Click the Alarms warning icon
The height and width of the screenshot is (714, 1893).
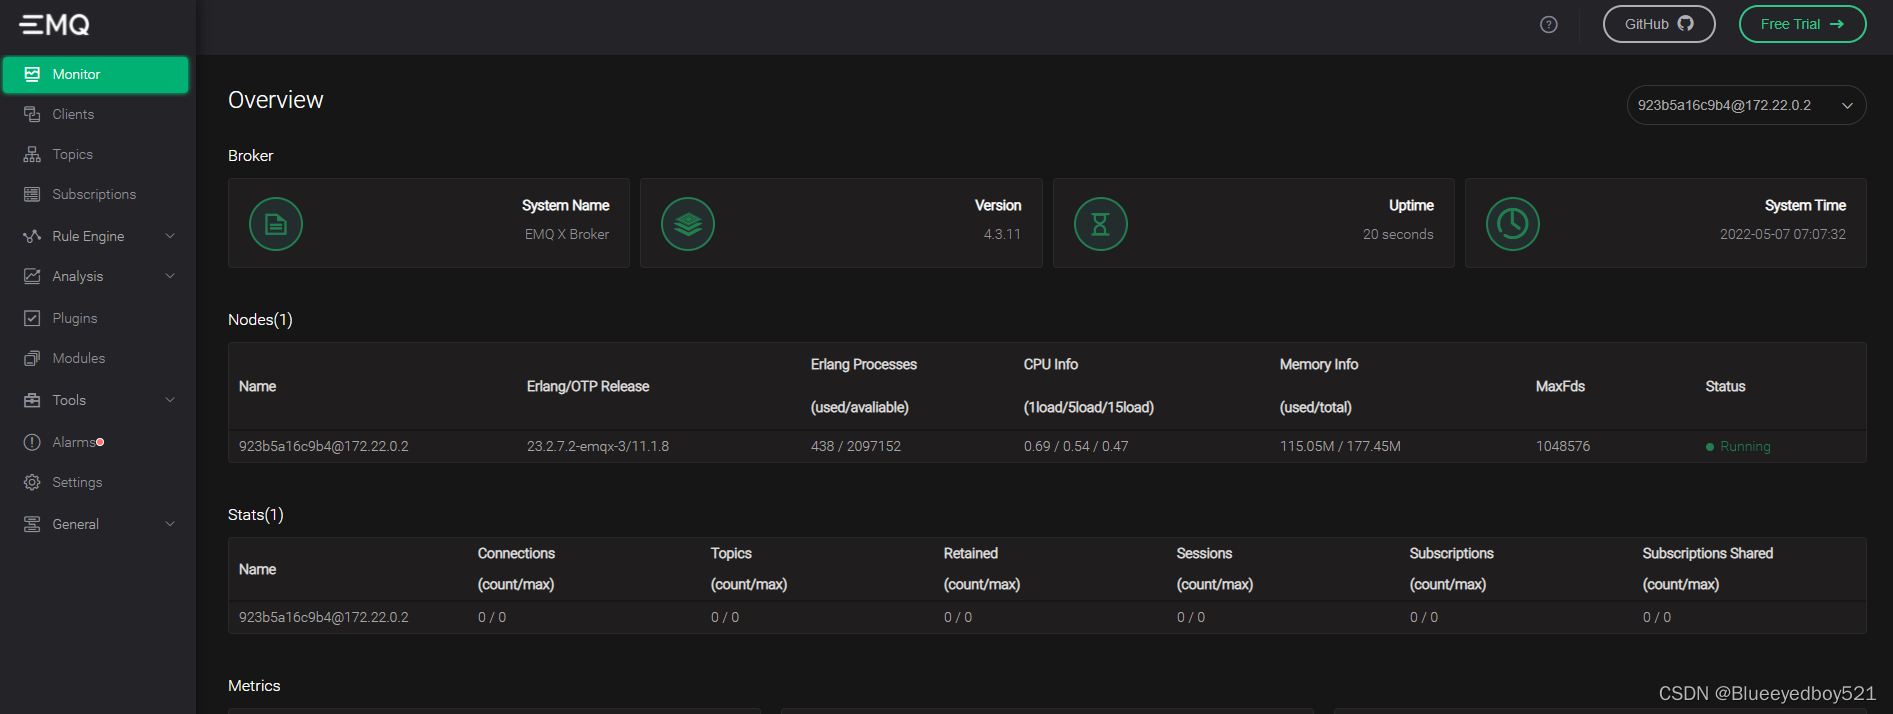click(32, 442)
